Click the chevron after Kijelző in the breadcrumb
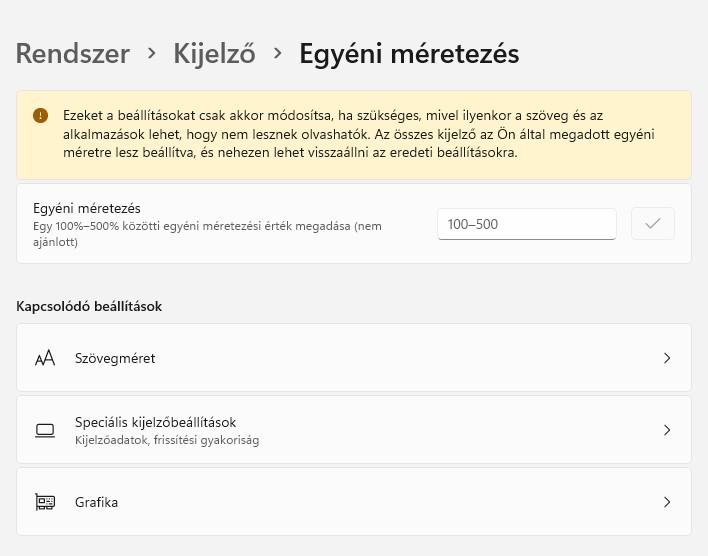Screen dimensions: 708x556 (x=278, y=53)
